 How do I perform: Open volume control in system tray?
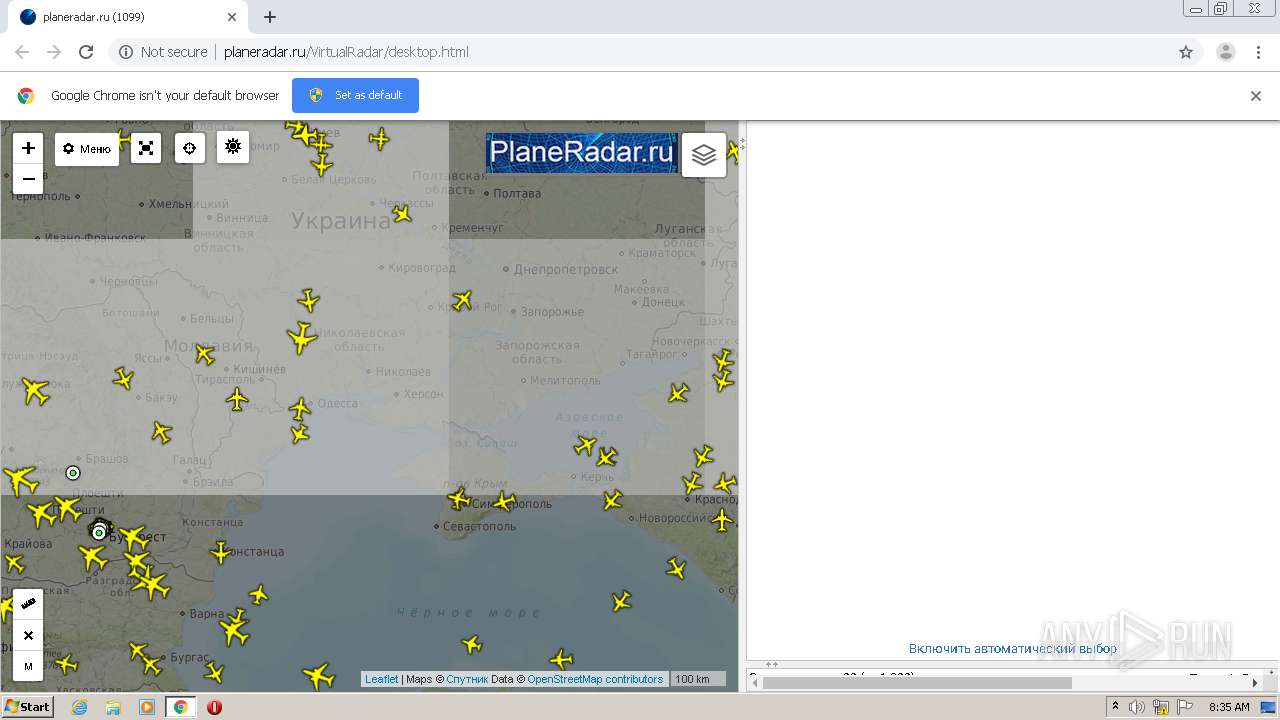(1137, 707)
